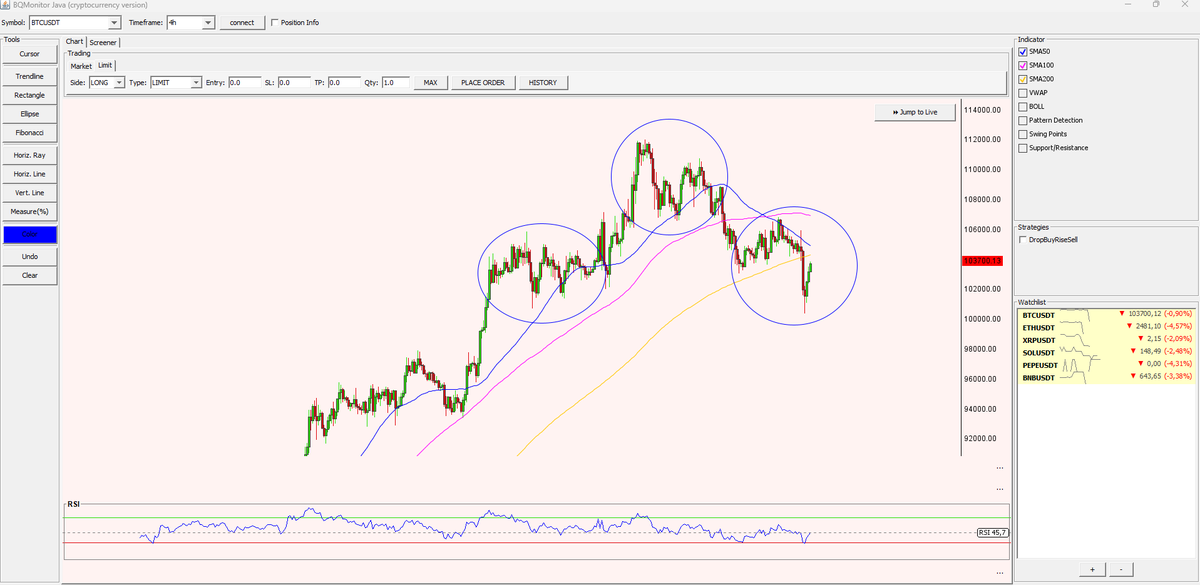
Task: Open the Symbol BTCUSDT combo box
Action: tap(75, 22)
